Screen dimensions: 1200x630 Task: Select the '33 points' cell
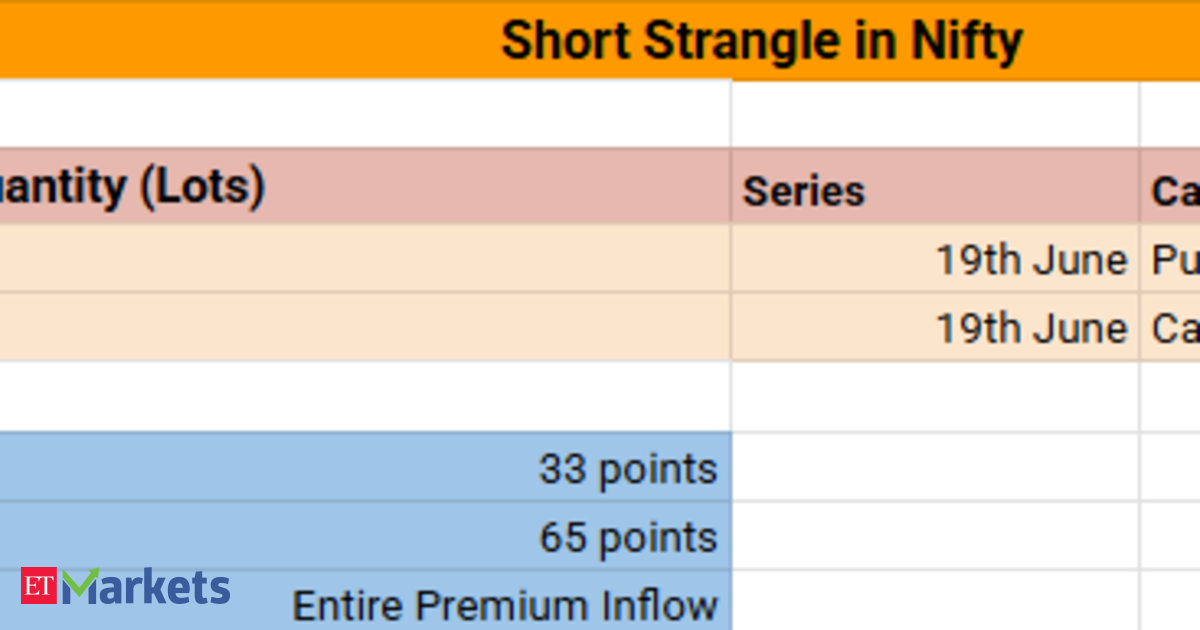[x=365, y=467]
